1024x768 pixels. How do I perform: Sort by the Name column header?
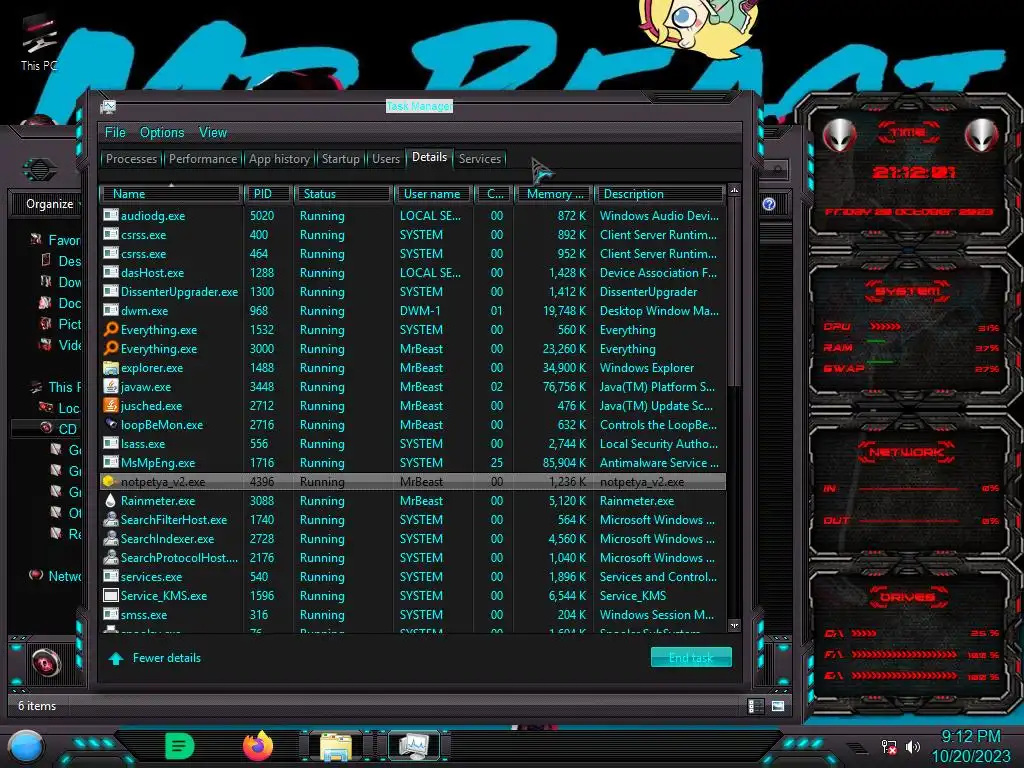(x=170, y=194)
